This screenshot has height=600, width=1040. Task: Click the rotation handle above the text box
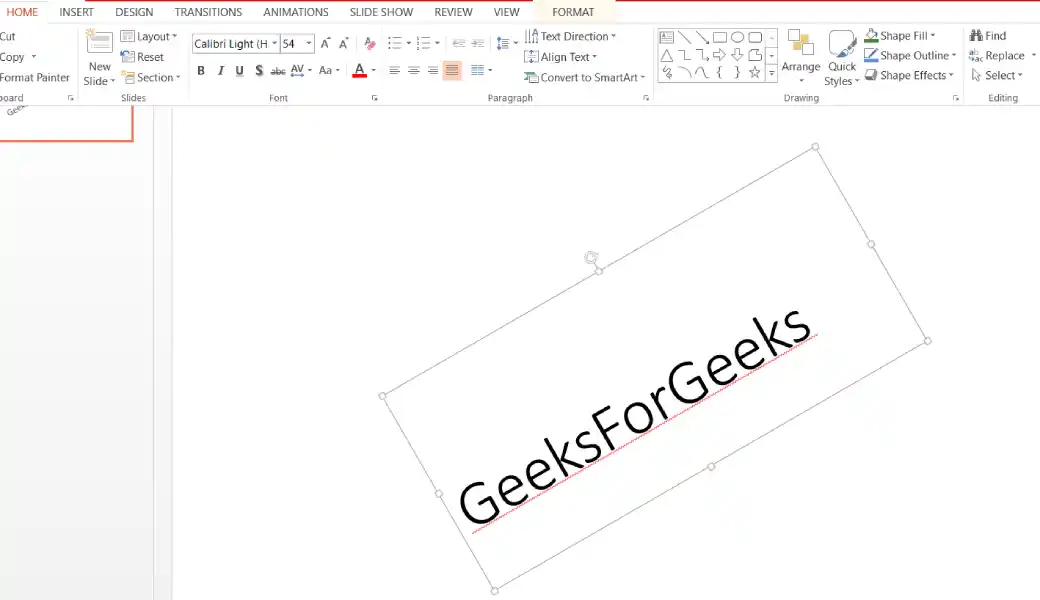coord(591,257)
